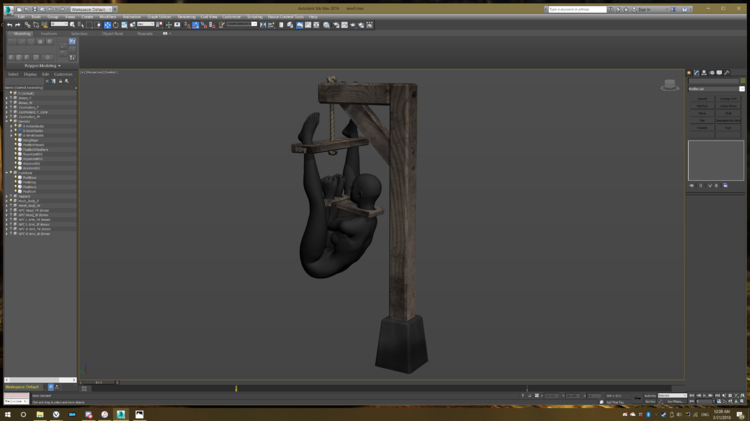Toggle visibility bulb of Furniture layer

11,173
